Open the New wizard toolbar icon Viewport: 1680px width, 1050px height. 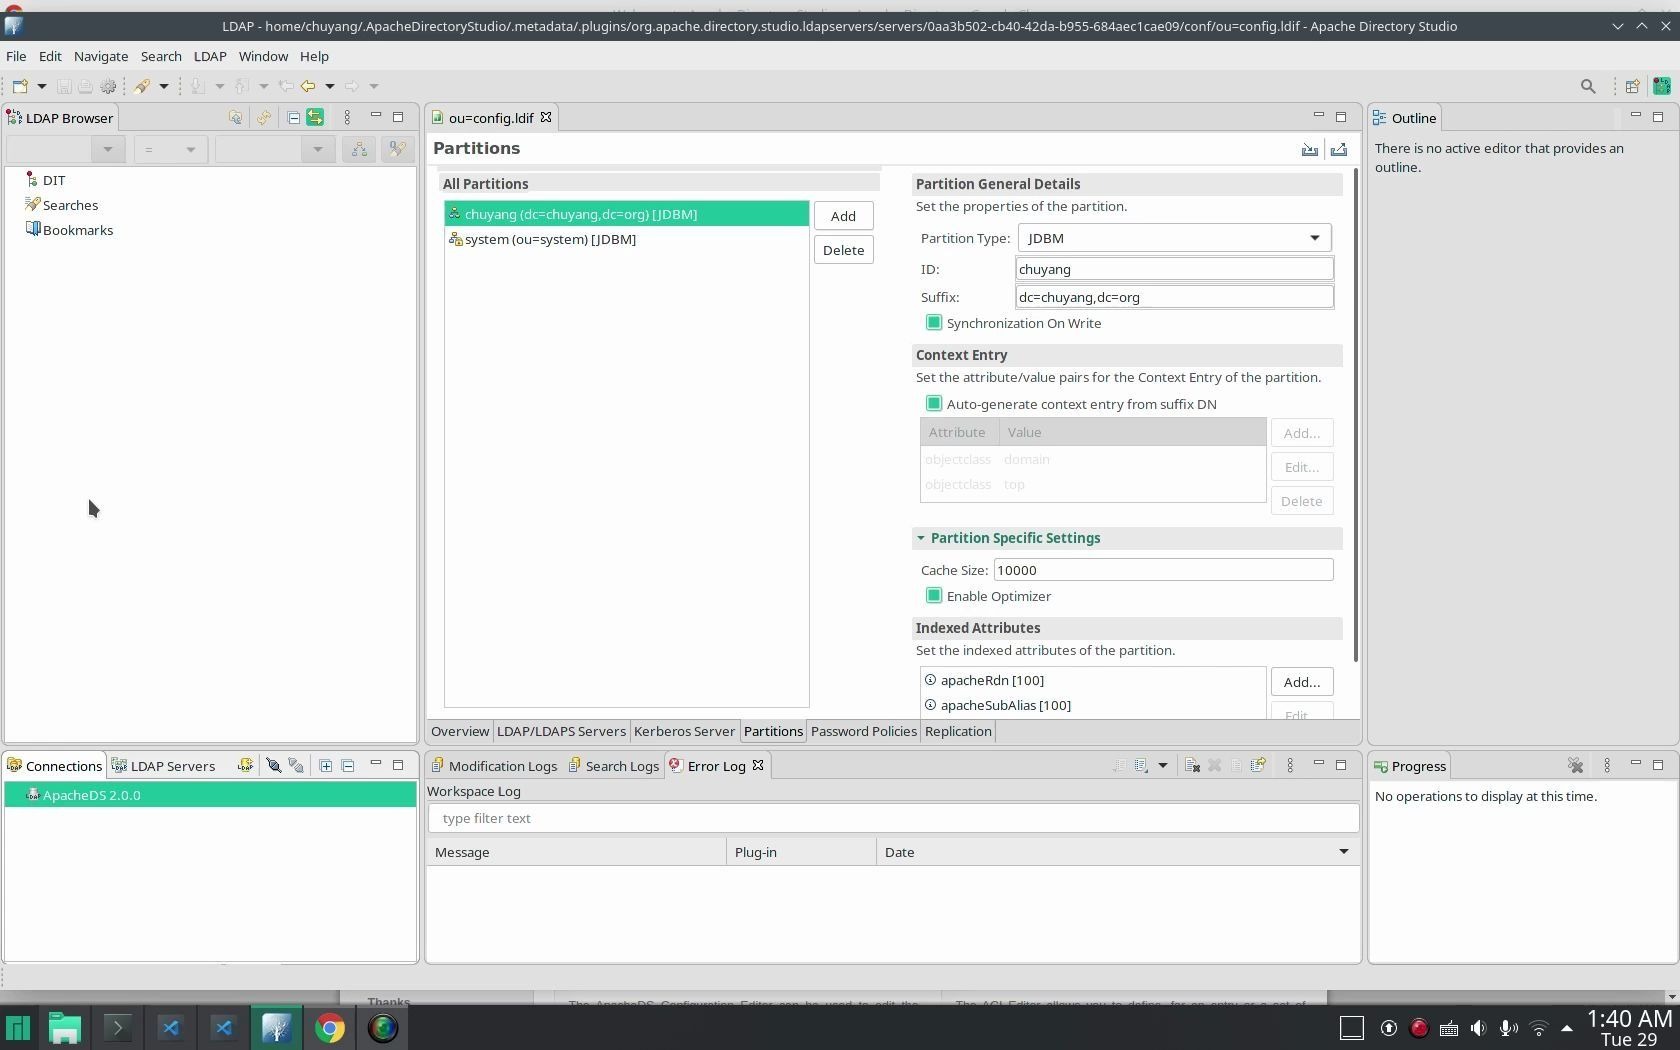[20, 86]
